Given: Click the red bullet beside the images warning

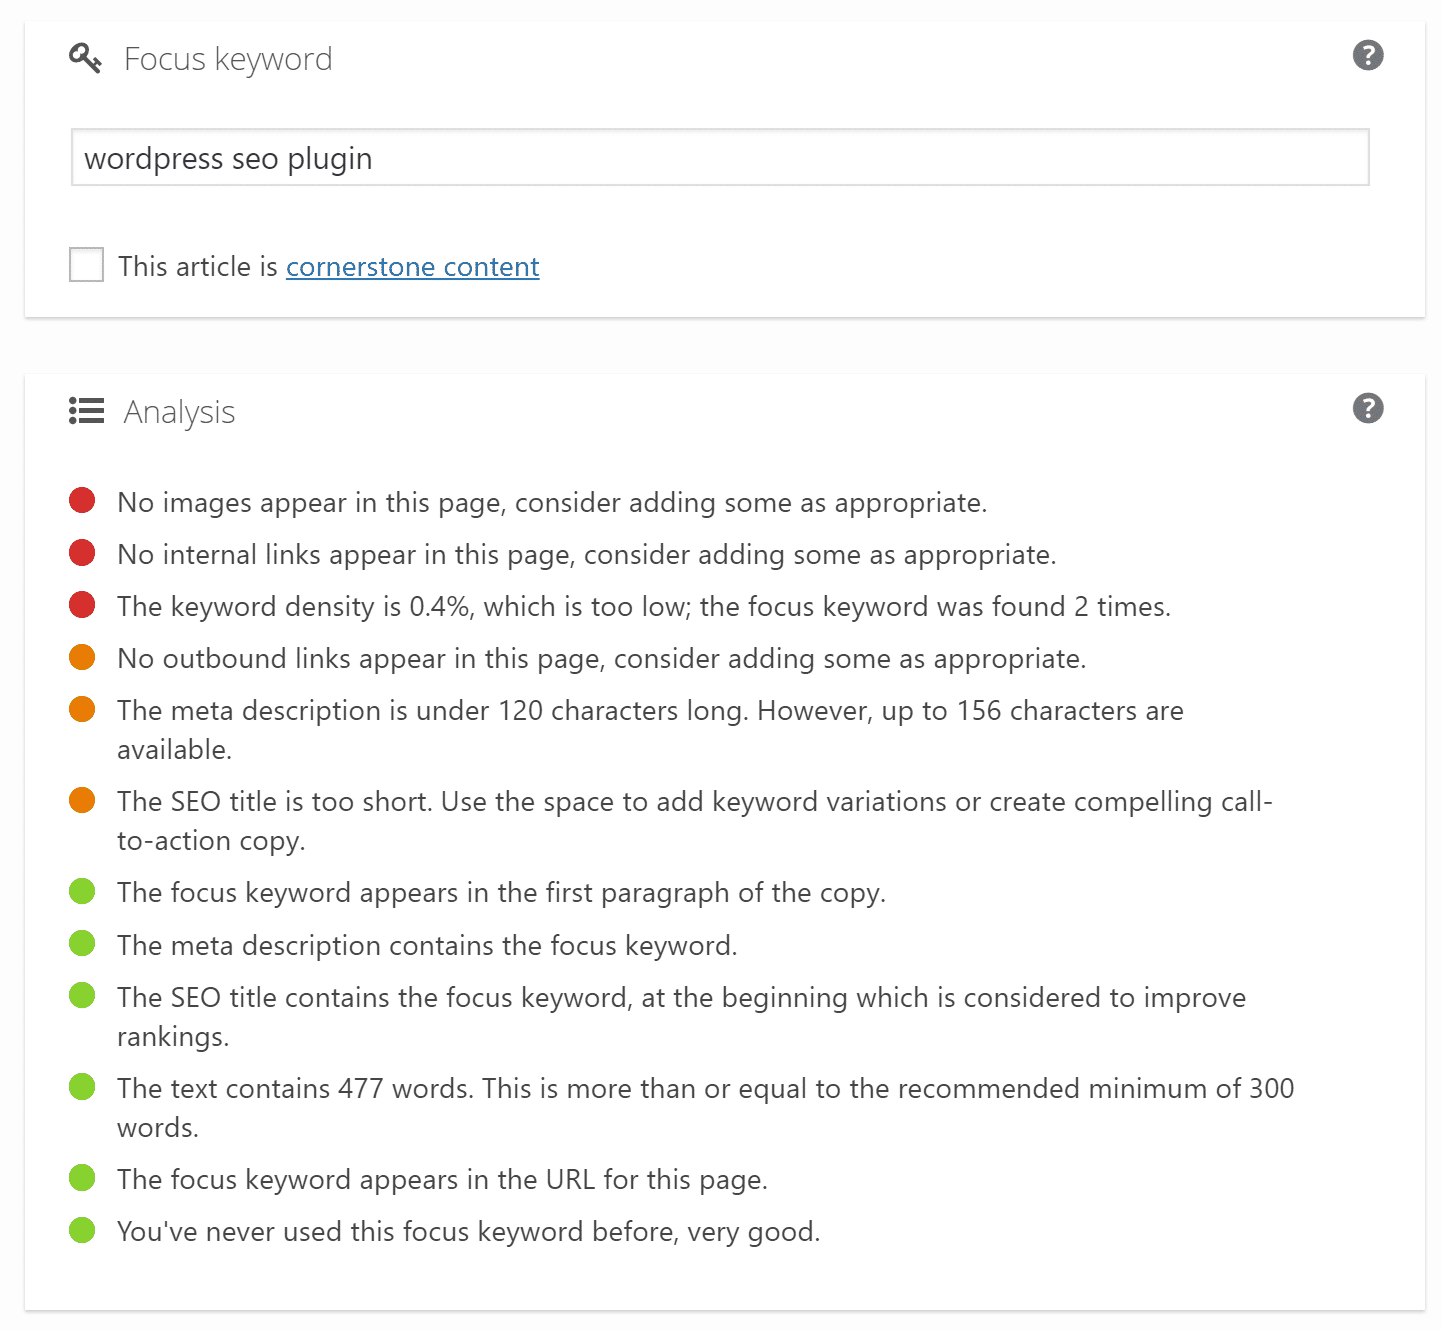Looking at the screenshot, I should (x=82, y=500).
